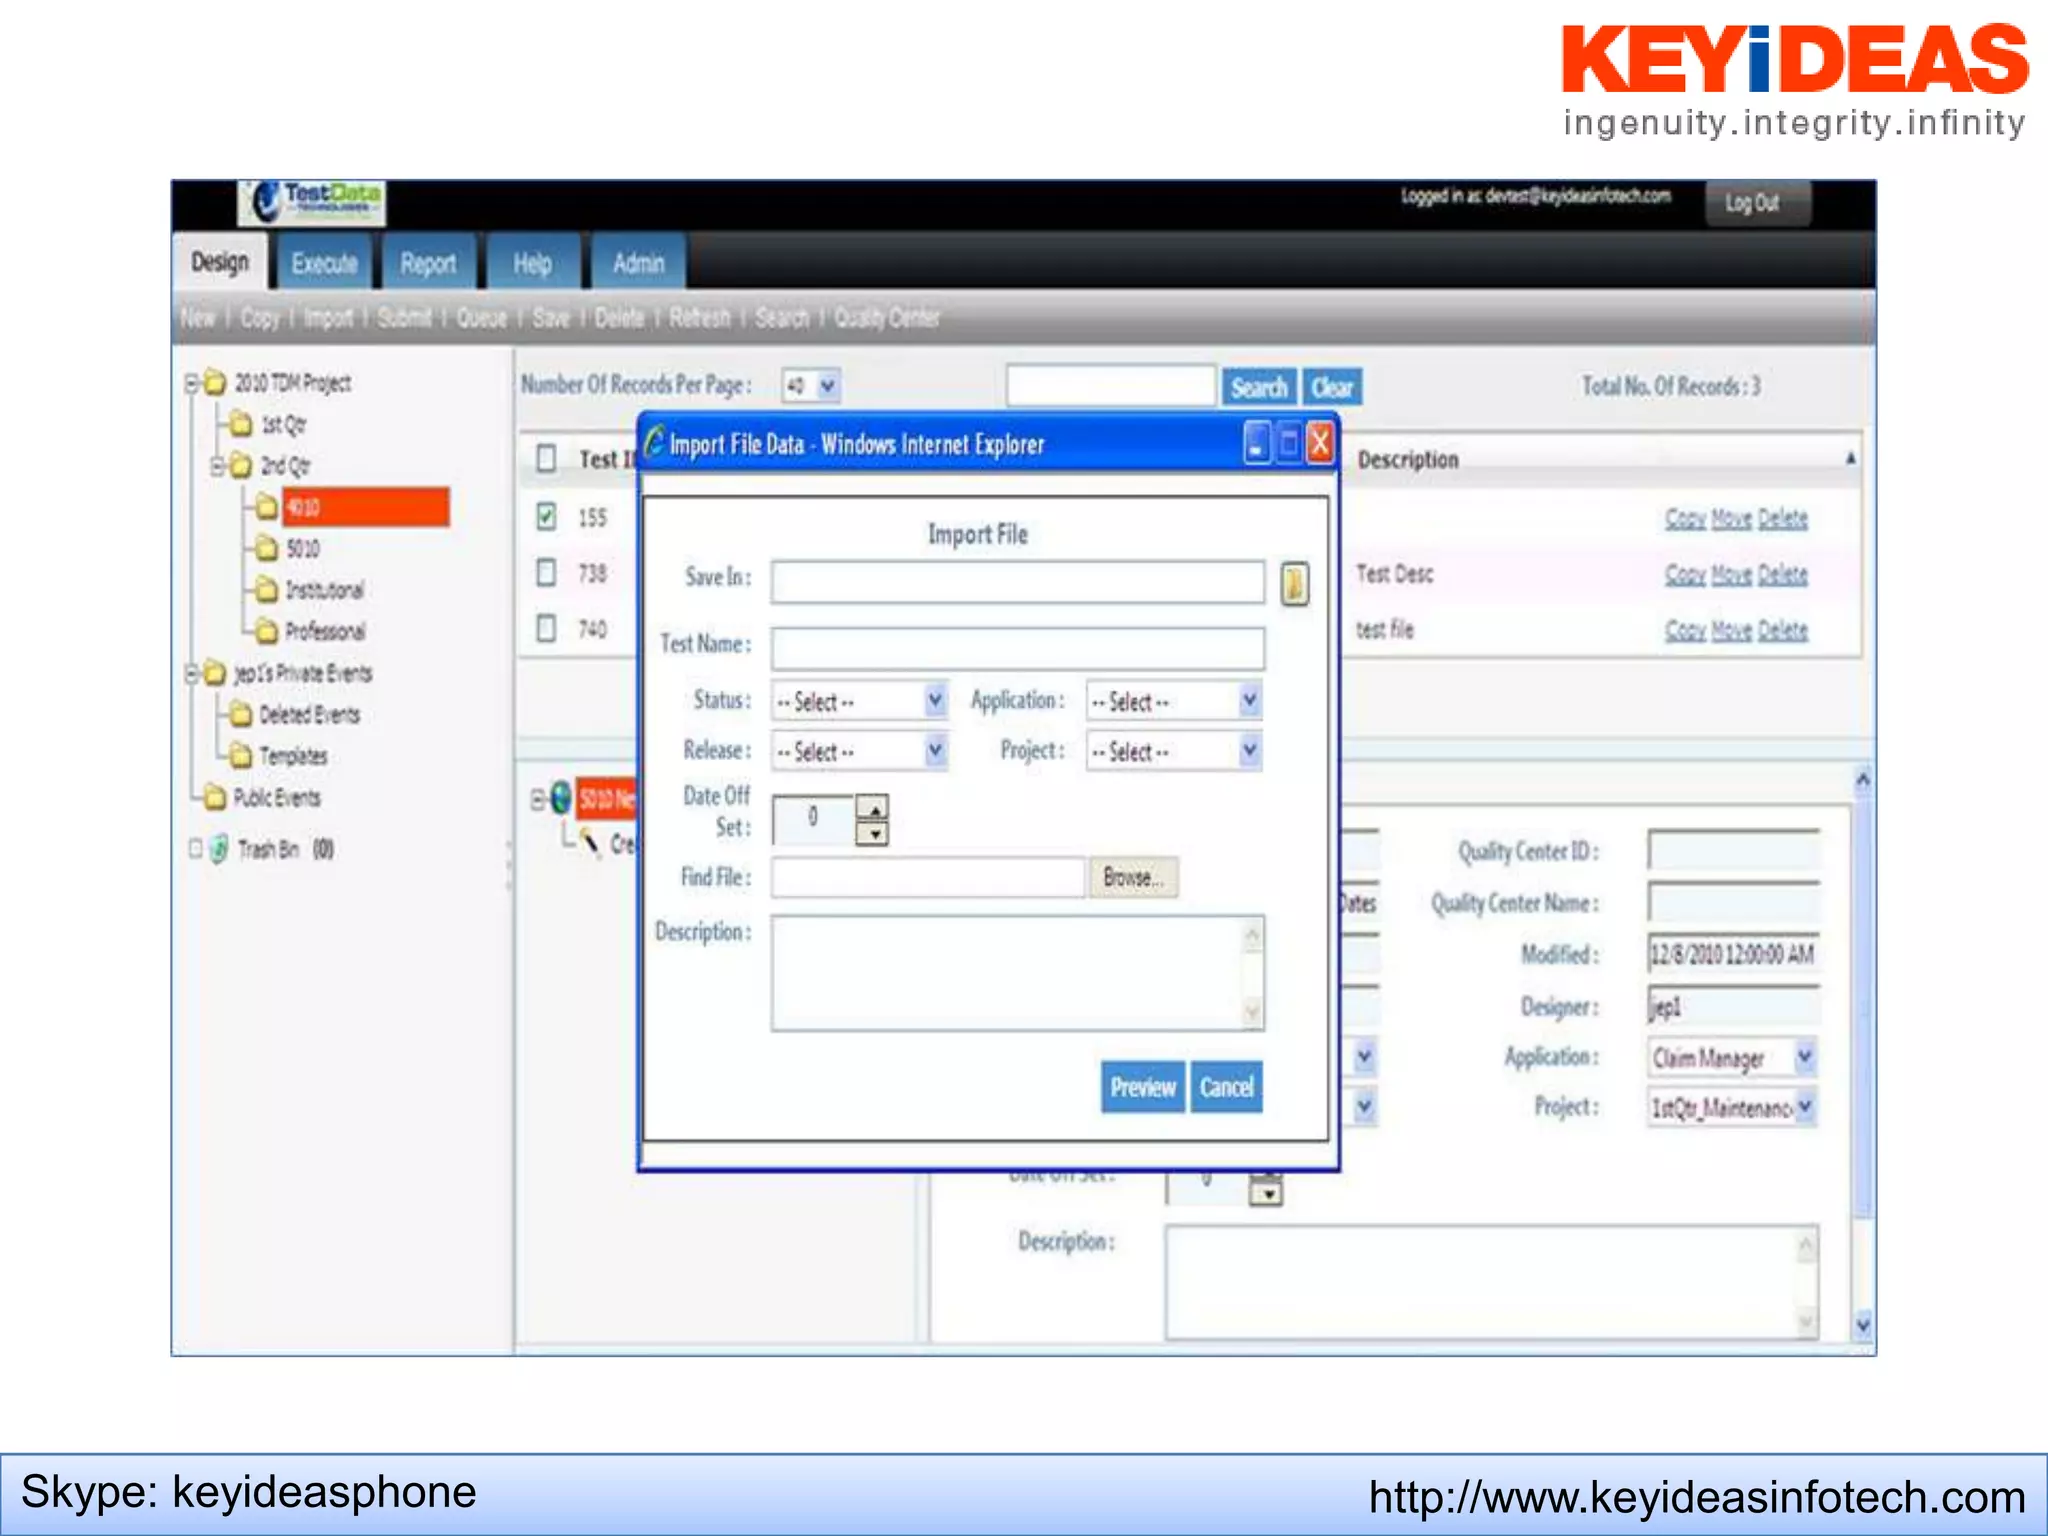Switch to the Execute tab
This screenshot has width=2048, height=1536.
point(325,264)
